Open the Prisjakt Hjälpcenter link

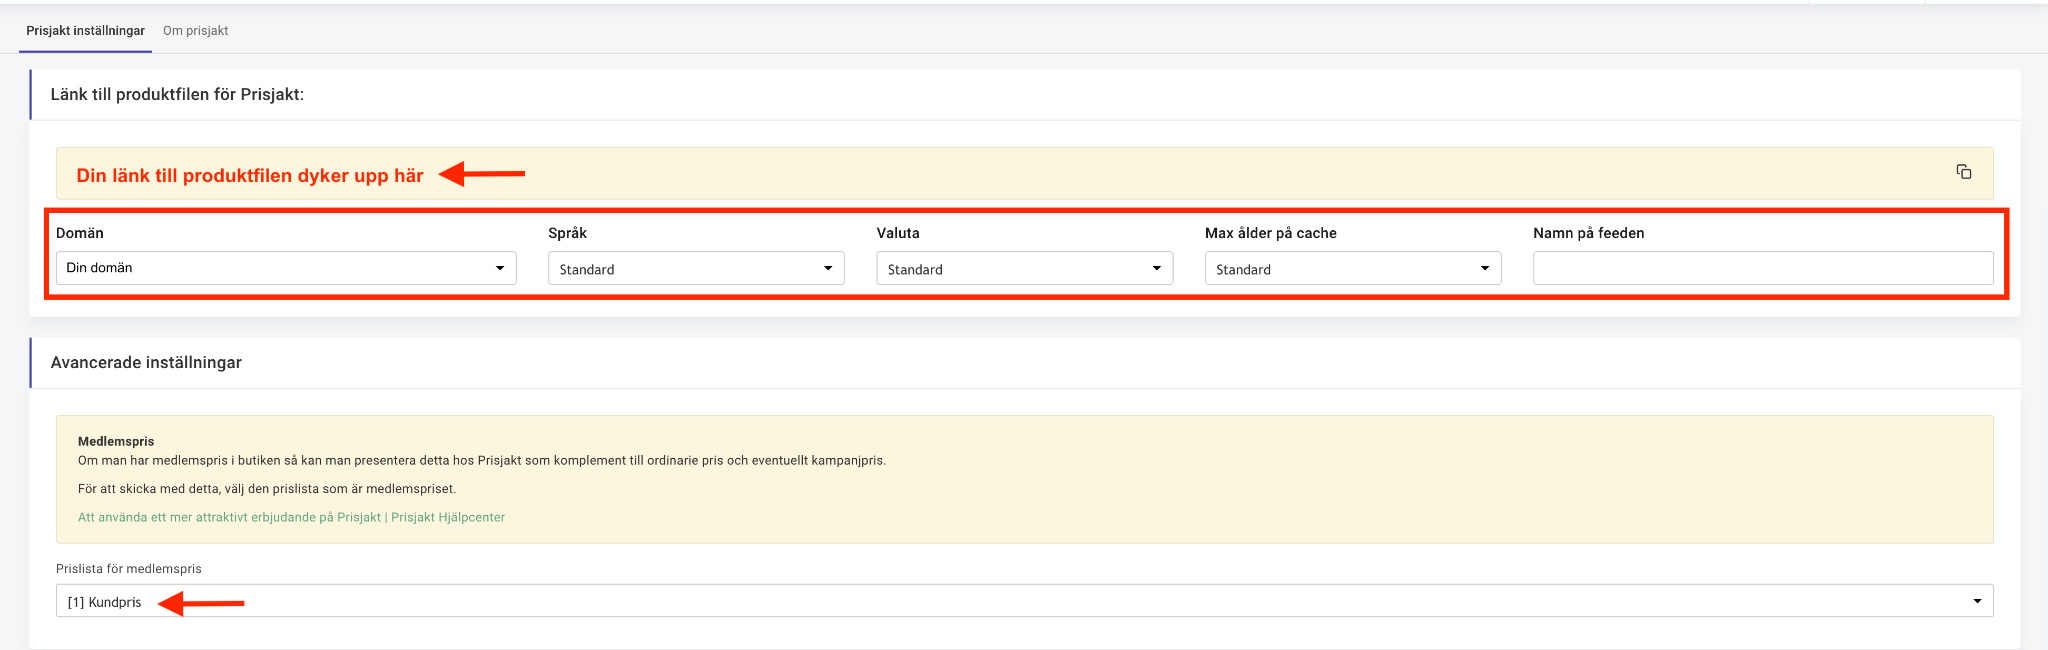pos(291,517)
